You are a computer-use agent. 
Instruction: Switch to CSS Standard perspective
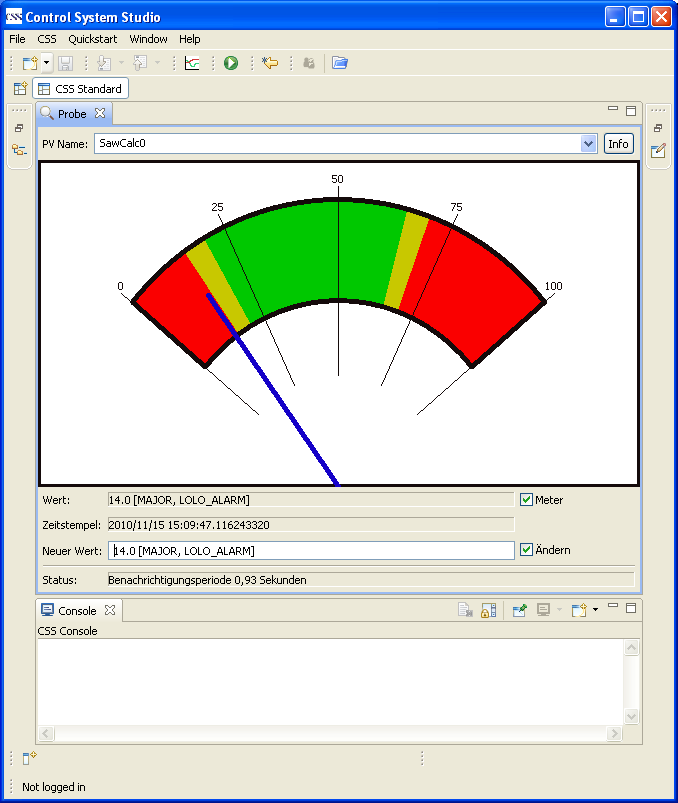[80, 89]
